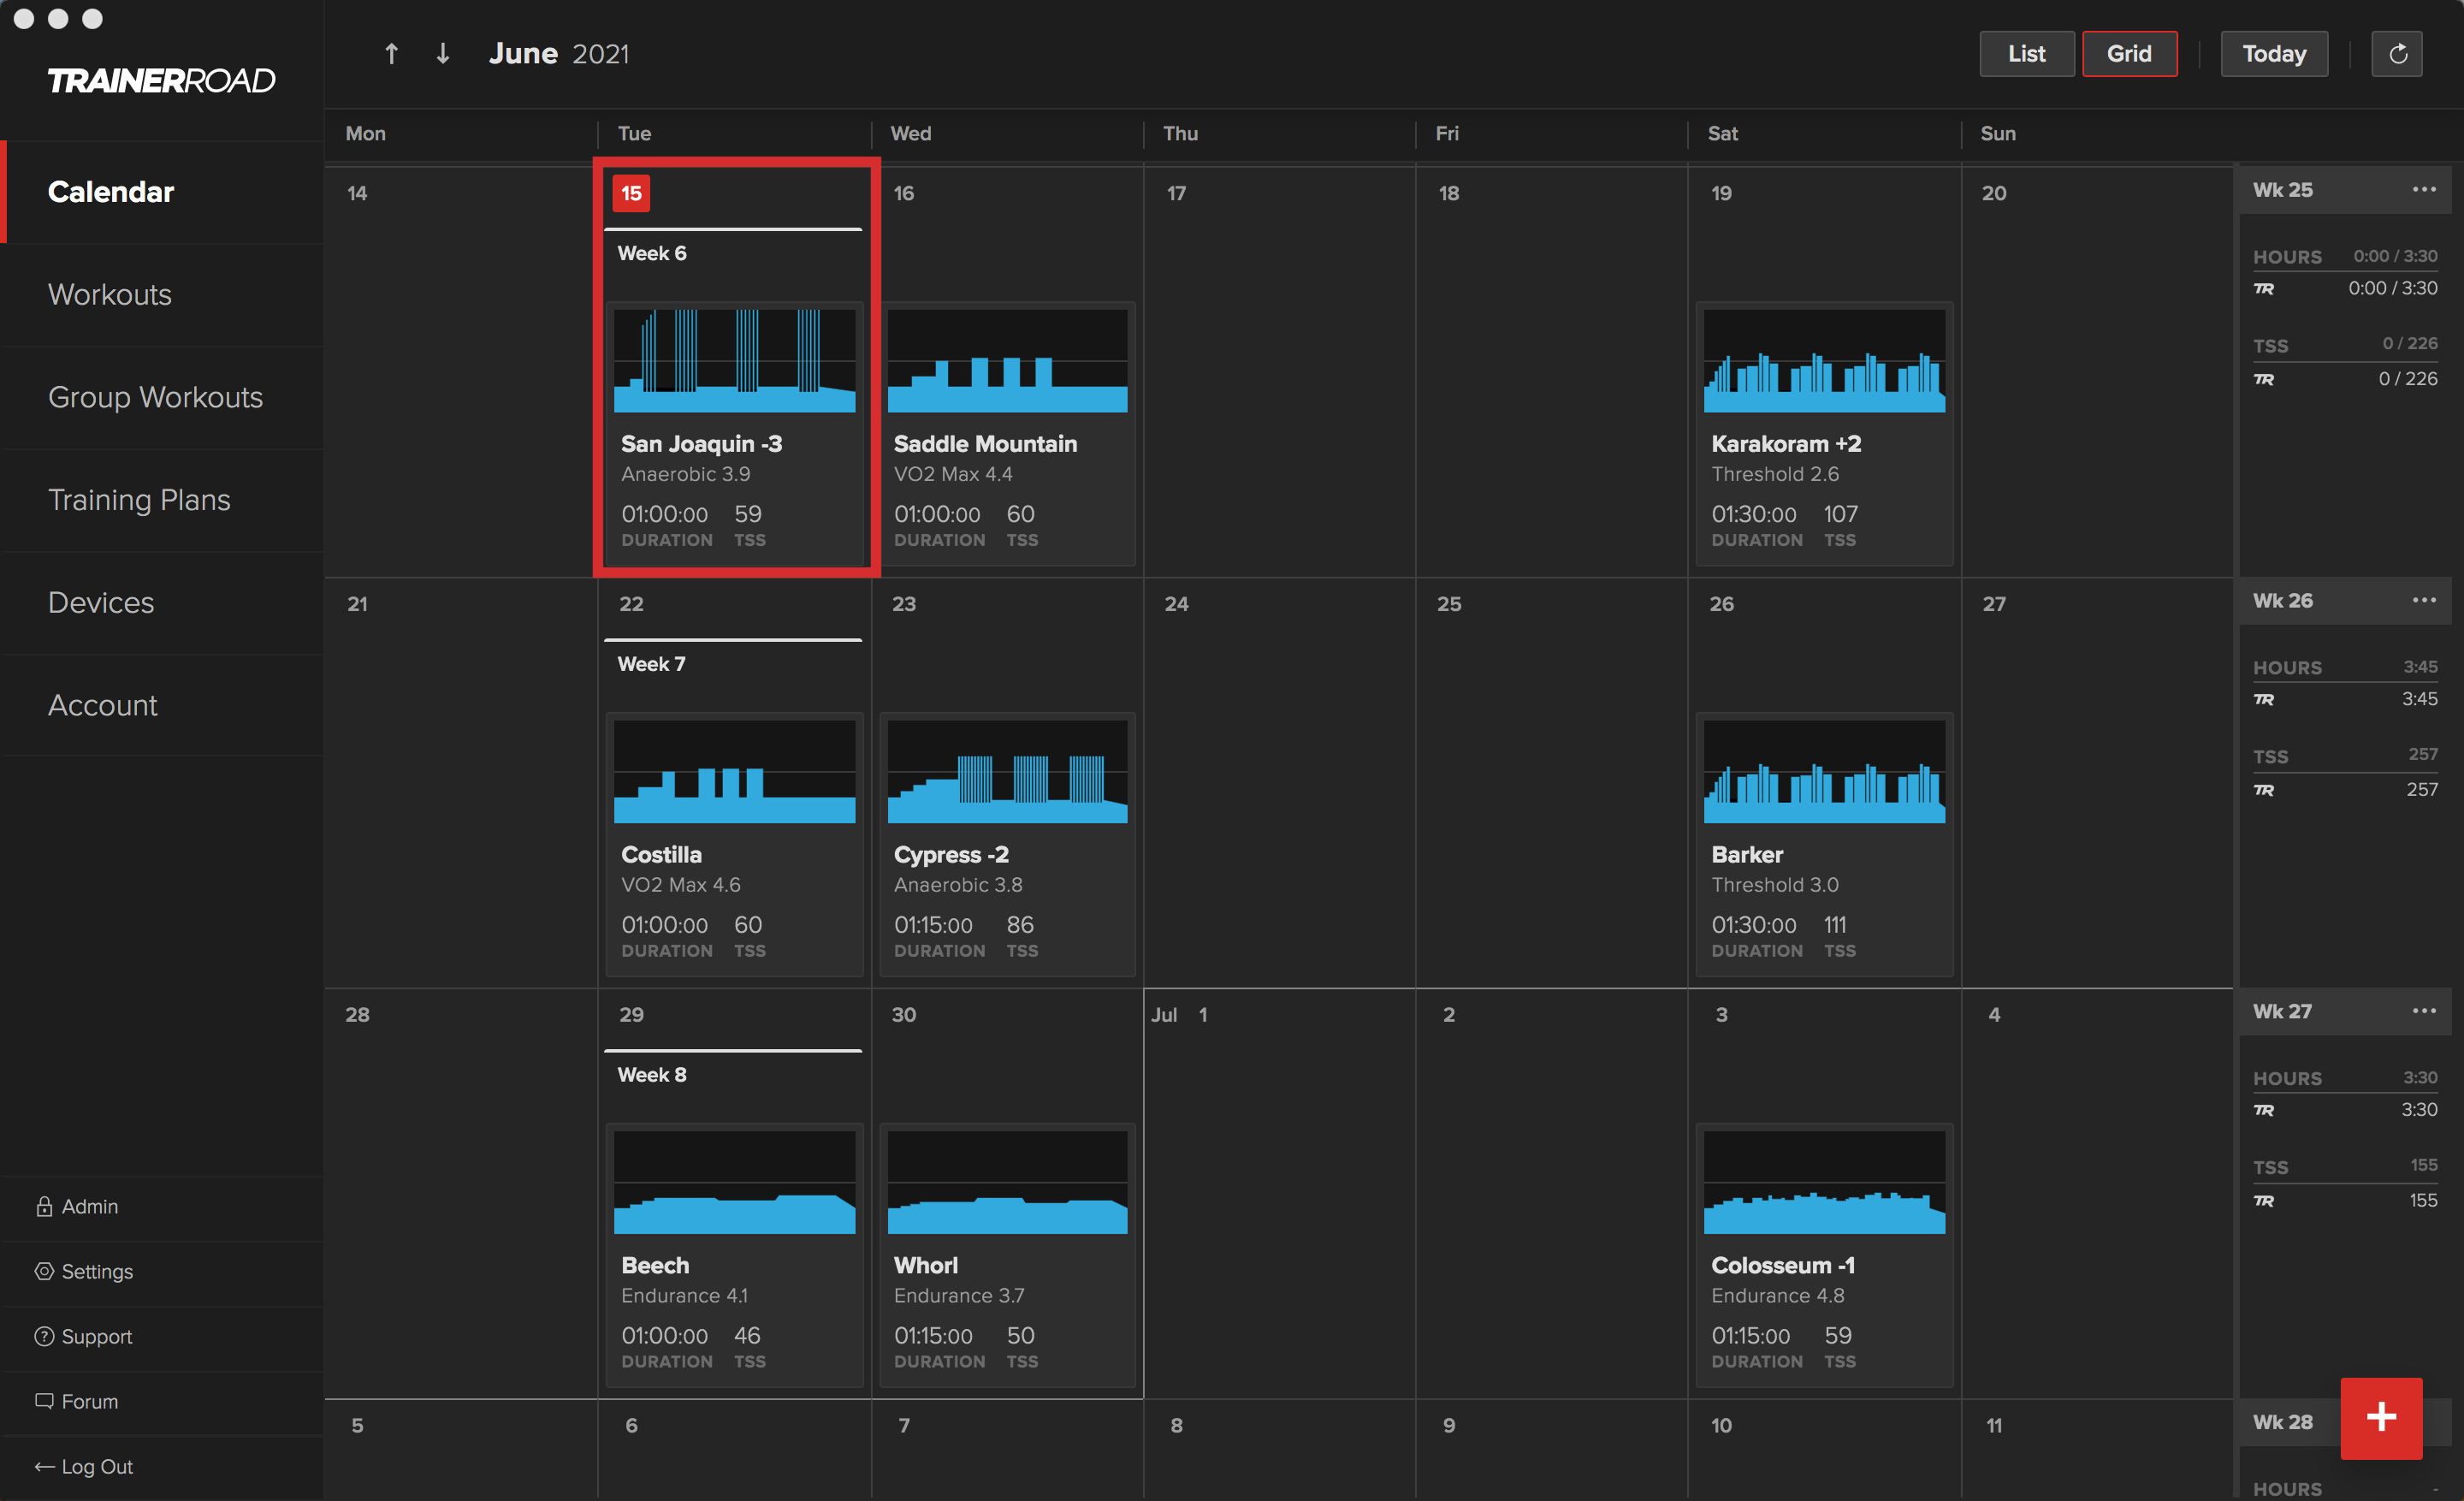Click the Settings gear icon
Image resolution: width=2464 pixels, height=1501 pixels.
pyautogui.click(x=44, y=1271)
